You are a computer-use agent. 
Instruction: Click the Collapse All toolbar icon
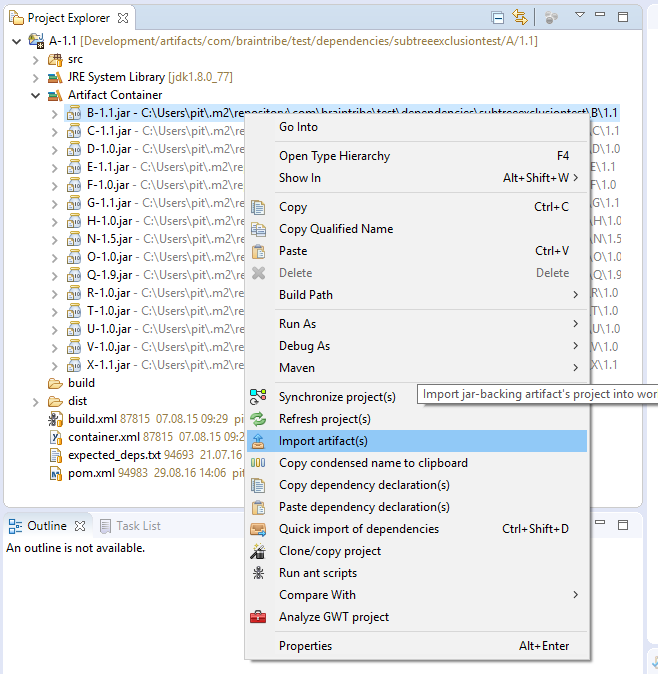498,18
